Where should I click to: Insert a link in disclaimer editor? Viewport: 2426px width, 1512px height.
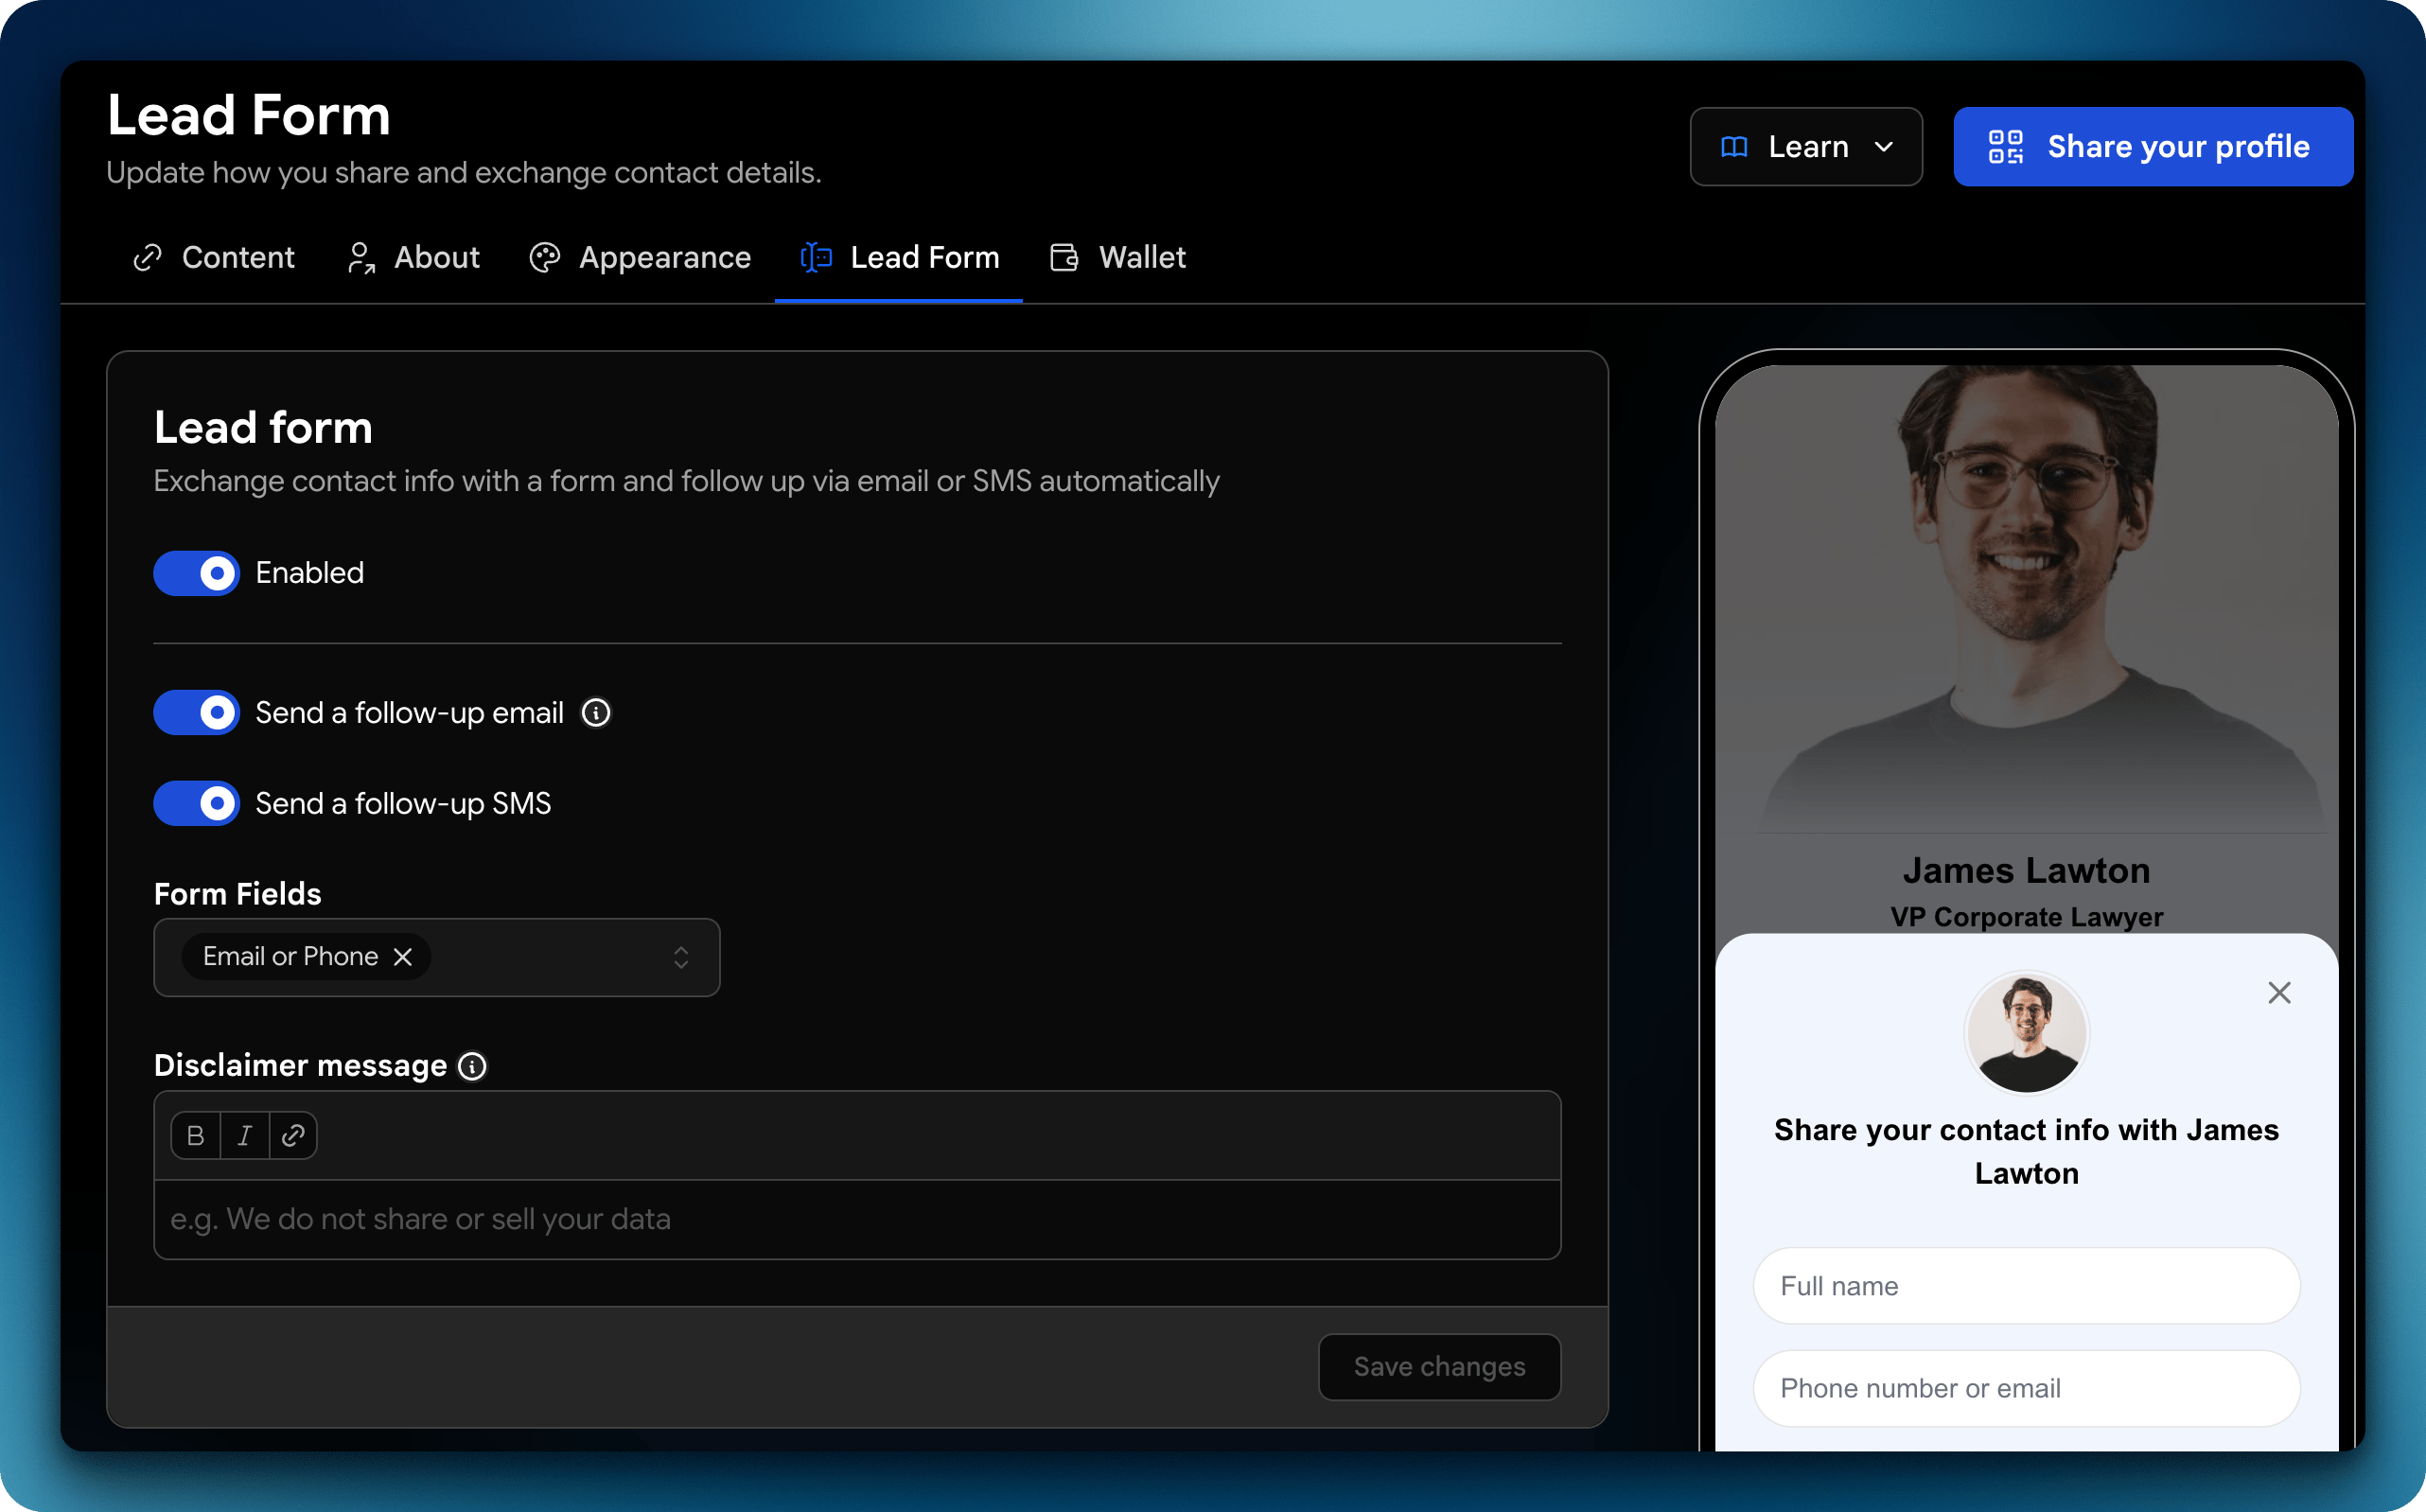pos(293,1135)
